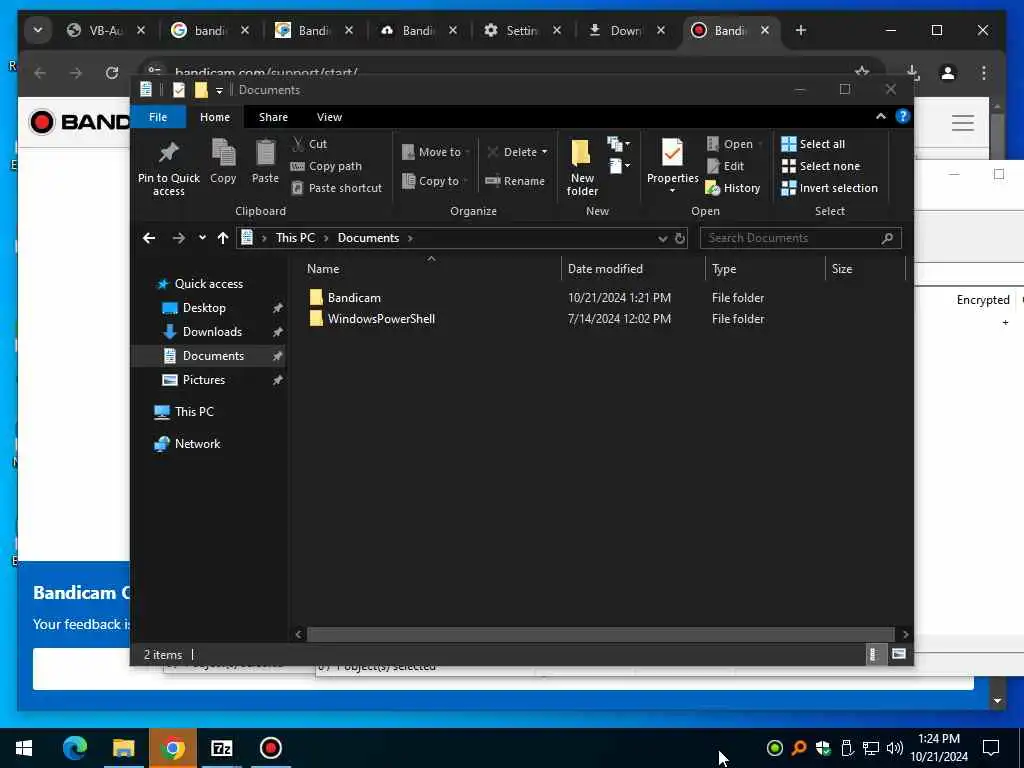Switch to Details view layout

click(874, 654)
